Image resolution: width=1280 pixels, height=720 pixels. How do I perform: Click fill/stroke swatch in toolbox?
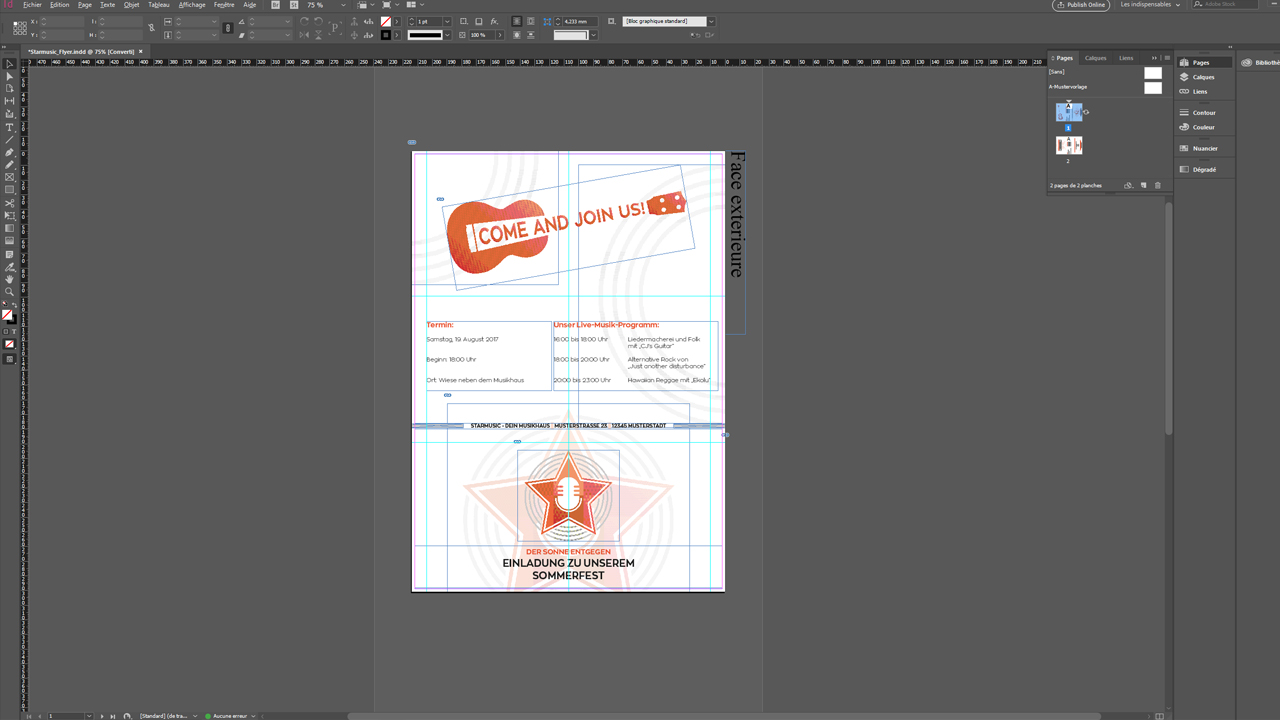click(8, 315)
